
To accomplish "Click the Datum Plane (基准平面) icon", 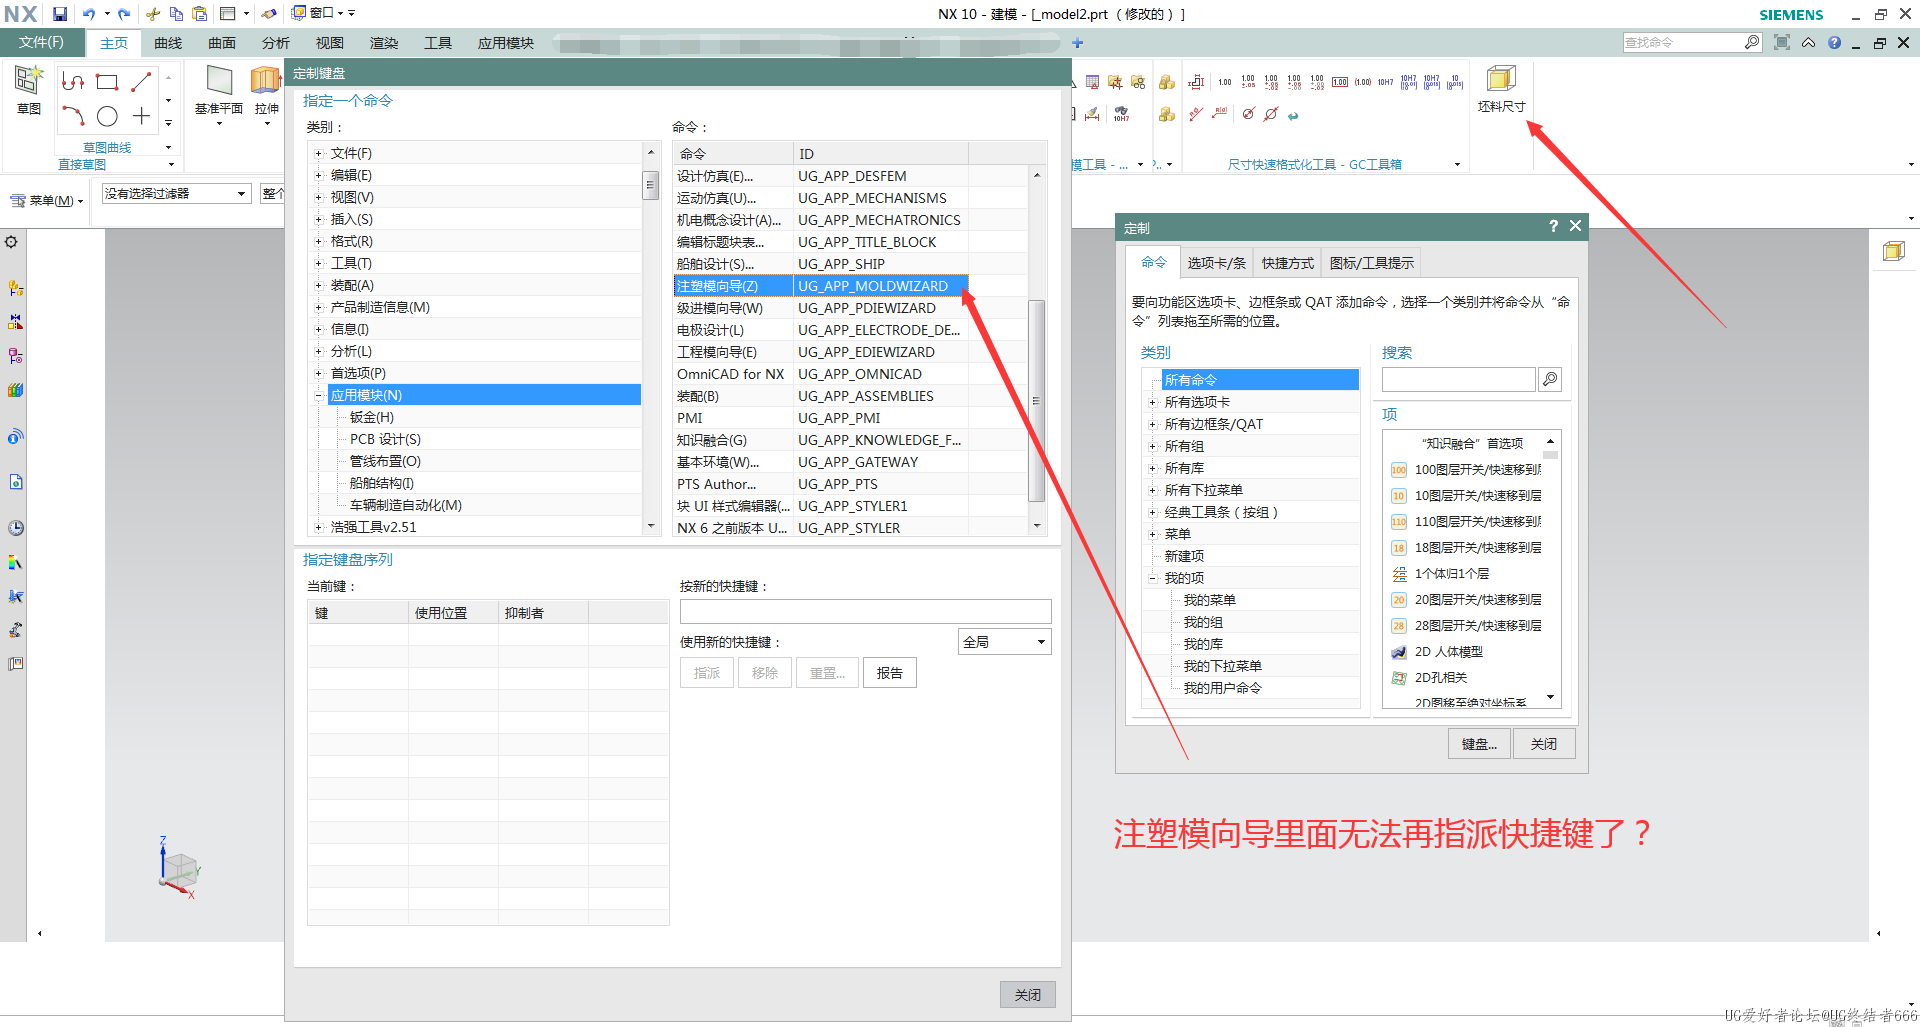I will coord(219,80).
